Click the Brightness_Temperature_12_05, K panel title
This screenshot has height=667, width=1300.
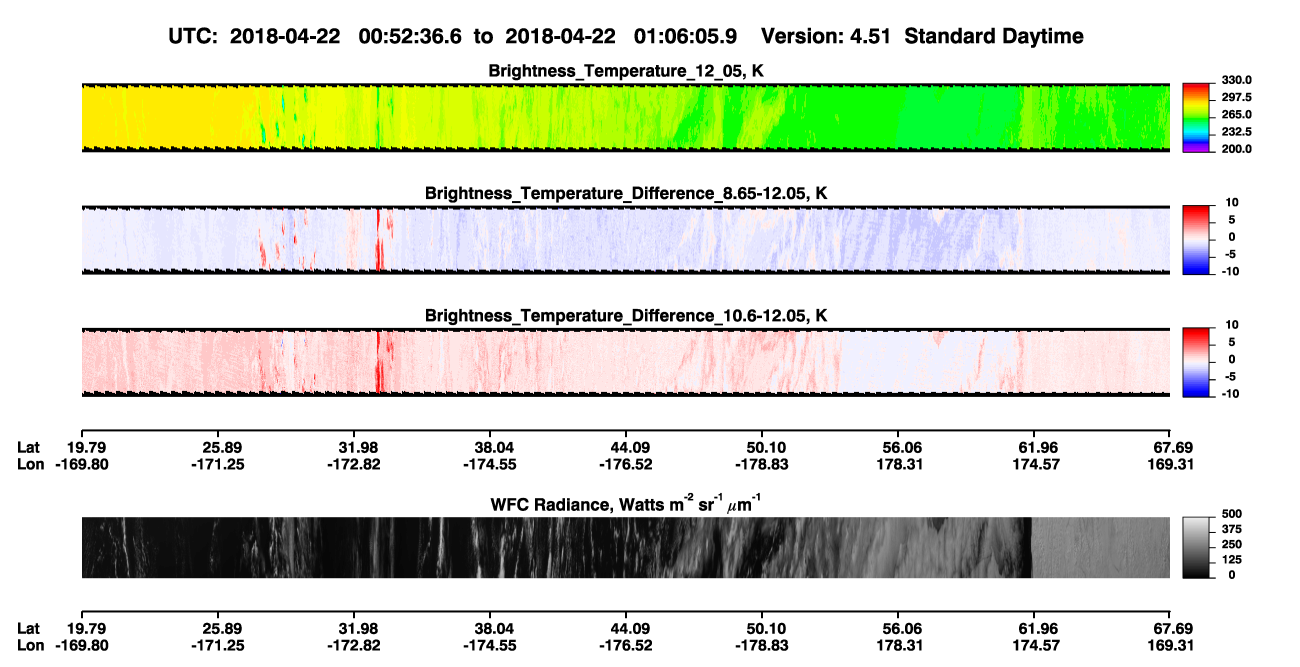626,71
